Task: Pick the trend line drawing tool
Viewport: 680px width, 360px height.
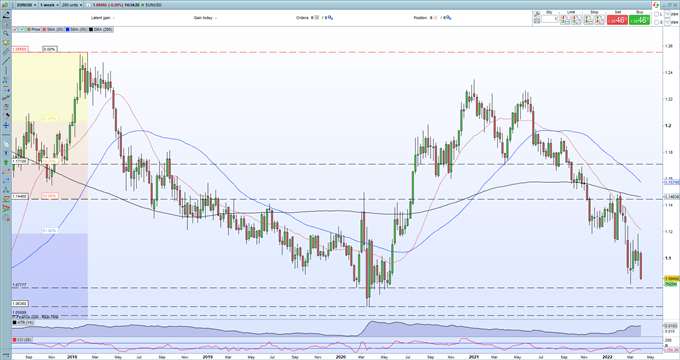Action: tap(6, 61)
